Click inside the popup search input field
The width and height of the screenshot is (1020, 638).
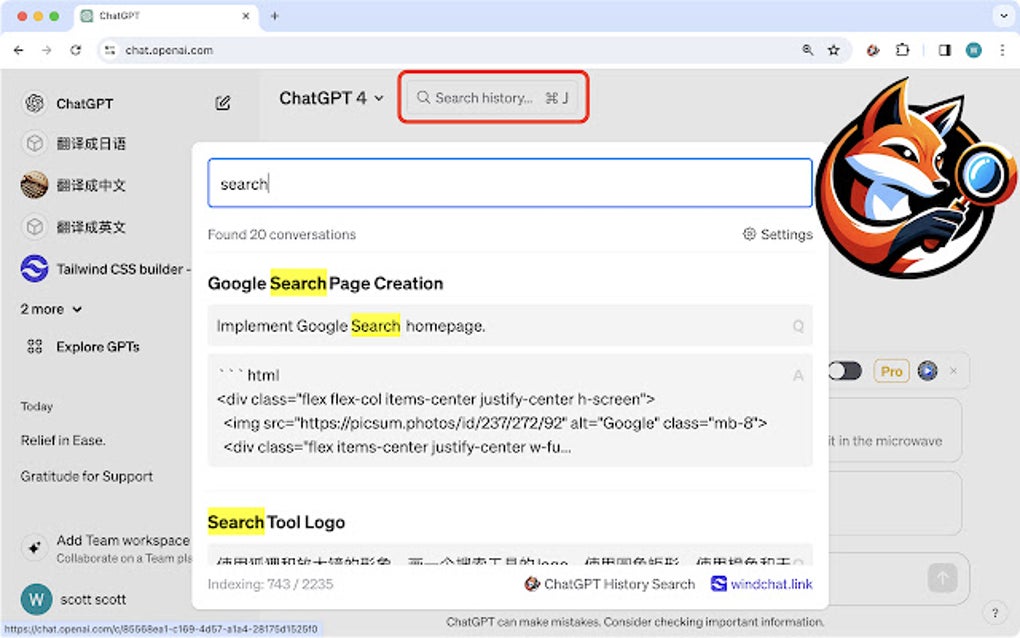510,183
